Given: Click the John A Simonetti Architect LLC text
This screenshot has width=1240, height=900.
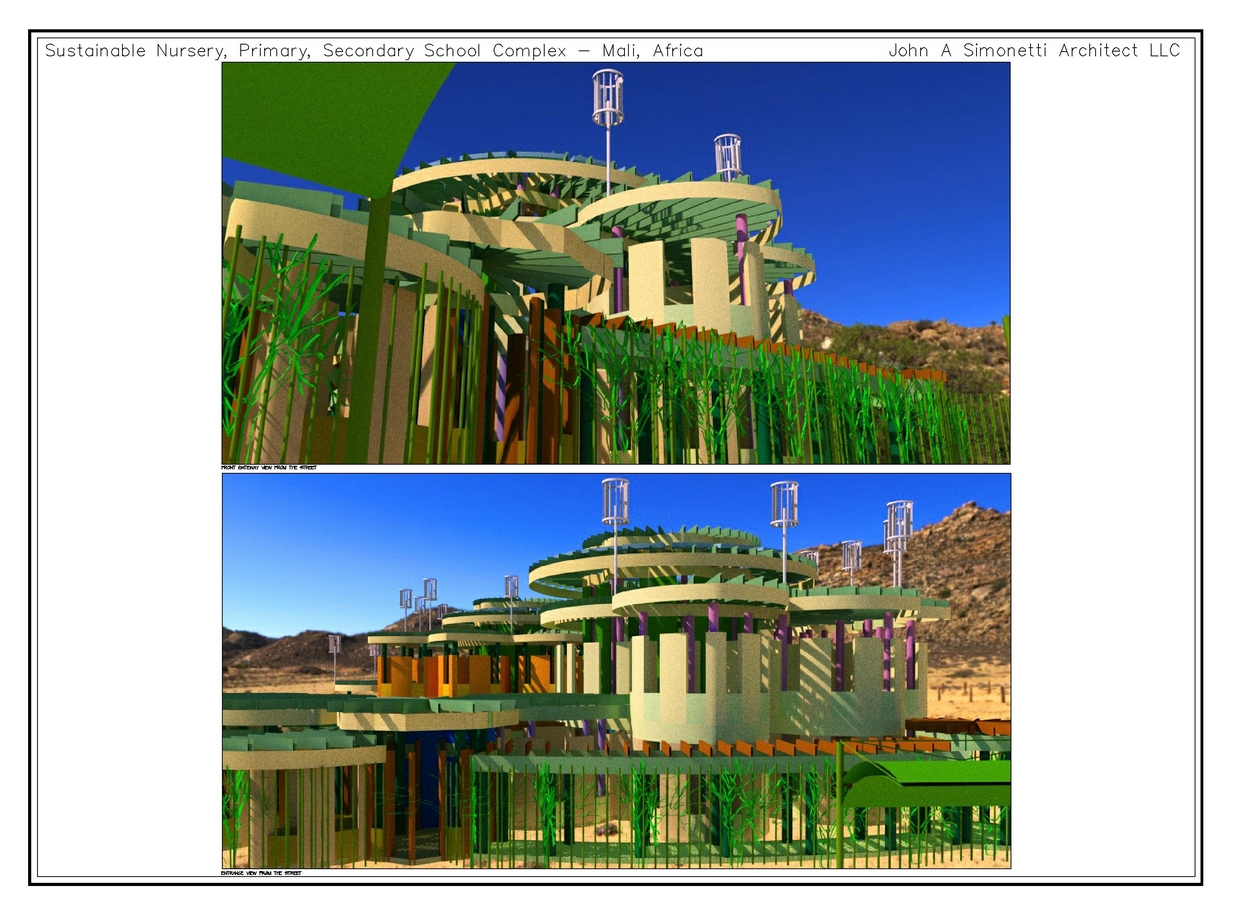Looking at the screenshot, I should click(1034, 51).
